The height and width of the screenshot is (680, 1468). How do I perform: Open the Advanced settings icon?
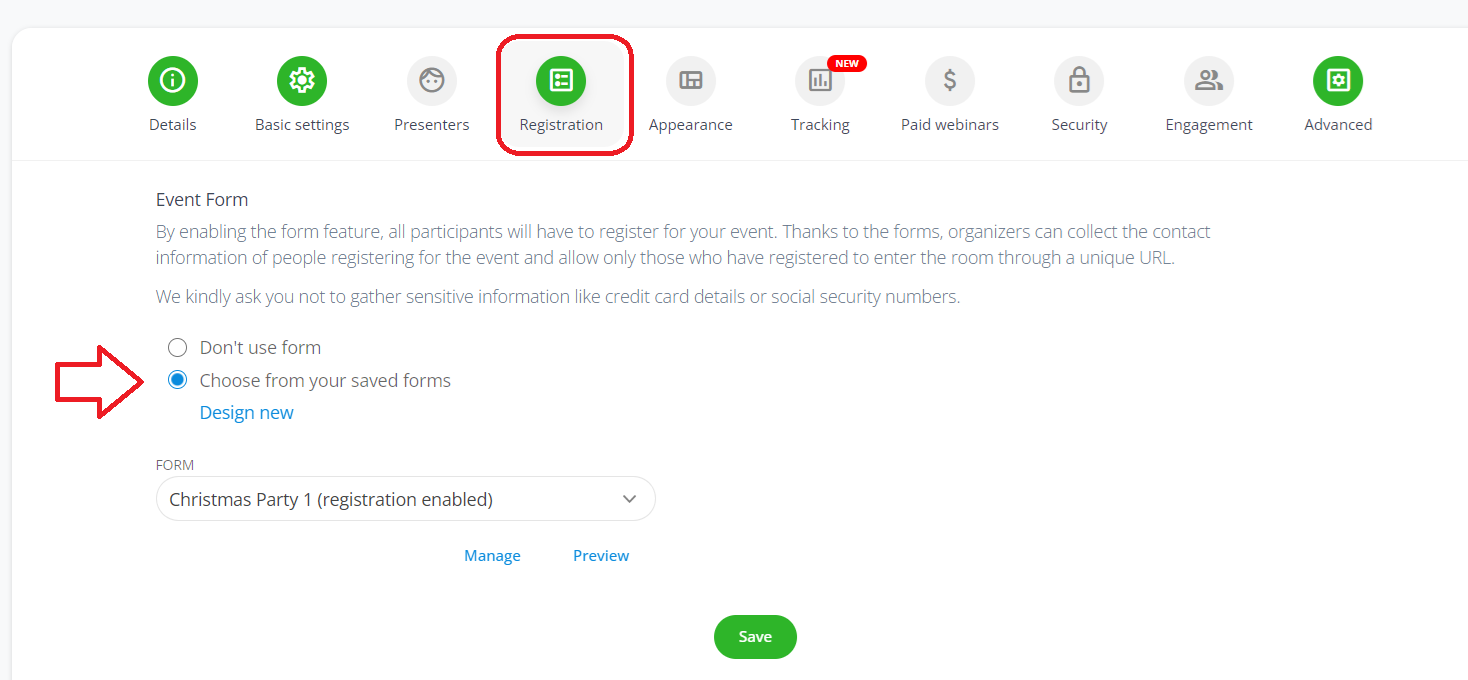1338,81
